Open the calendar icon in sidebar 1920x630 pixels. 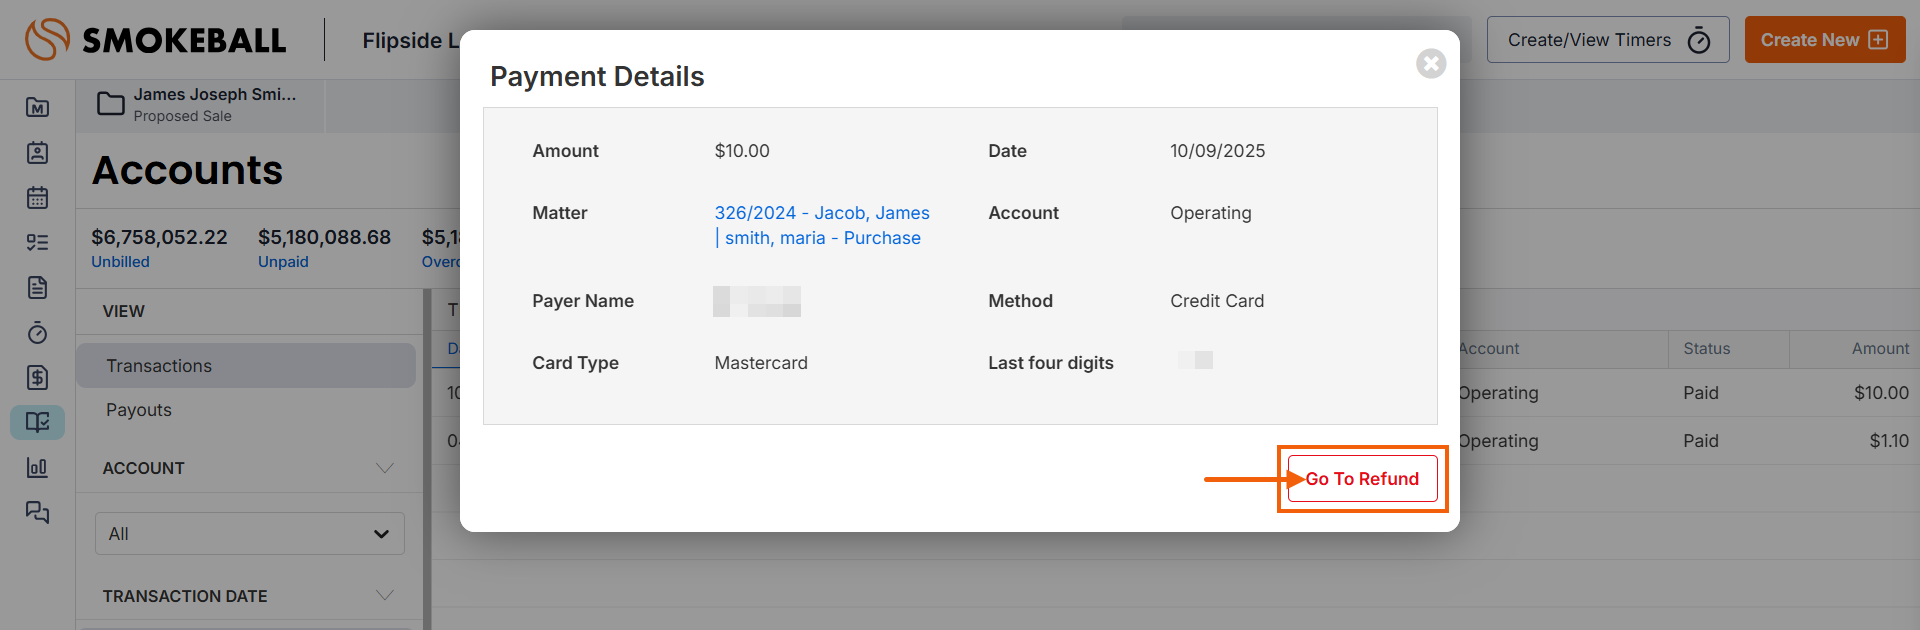coord(37,197)
